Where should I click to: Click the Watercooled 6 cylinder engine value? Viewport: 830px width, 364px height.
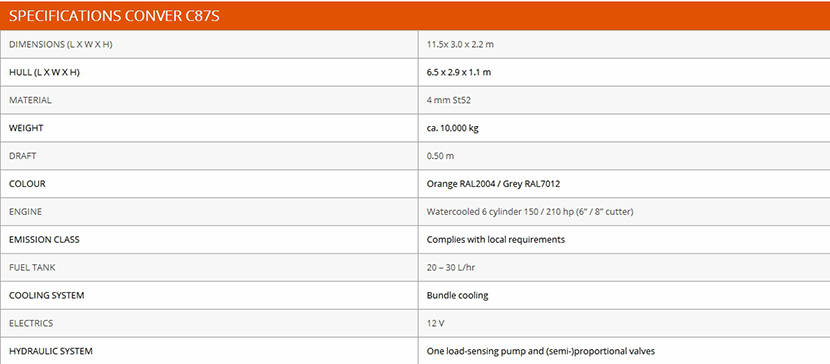[x=530, y=212]
